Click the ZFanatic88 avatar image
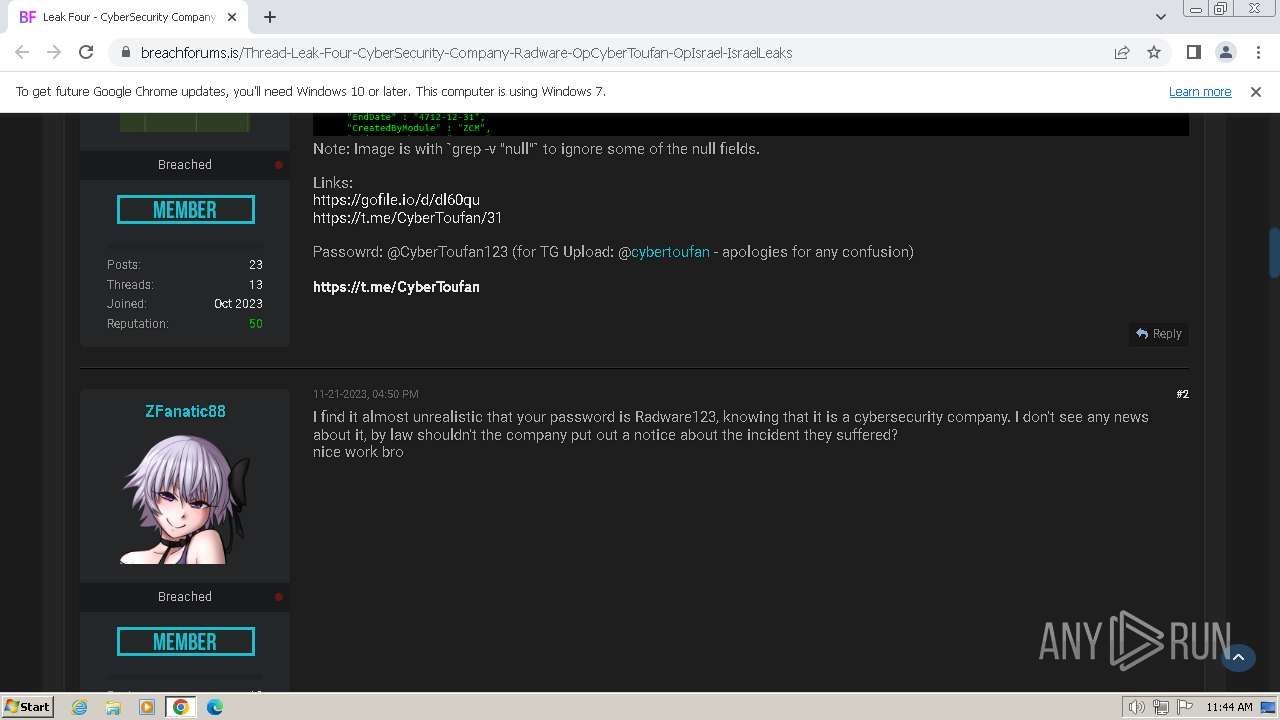 pos(185,500)
